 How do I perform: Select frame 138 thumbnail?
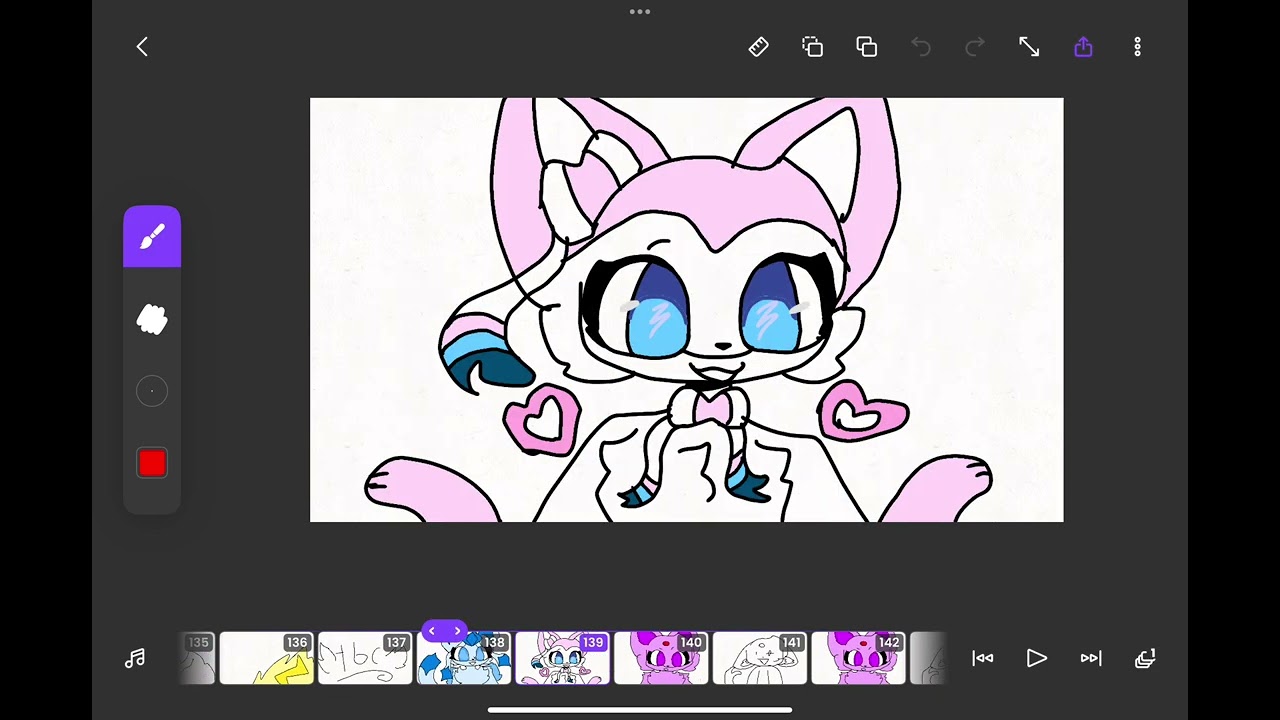[464, 658]
